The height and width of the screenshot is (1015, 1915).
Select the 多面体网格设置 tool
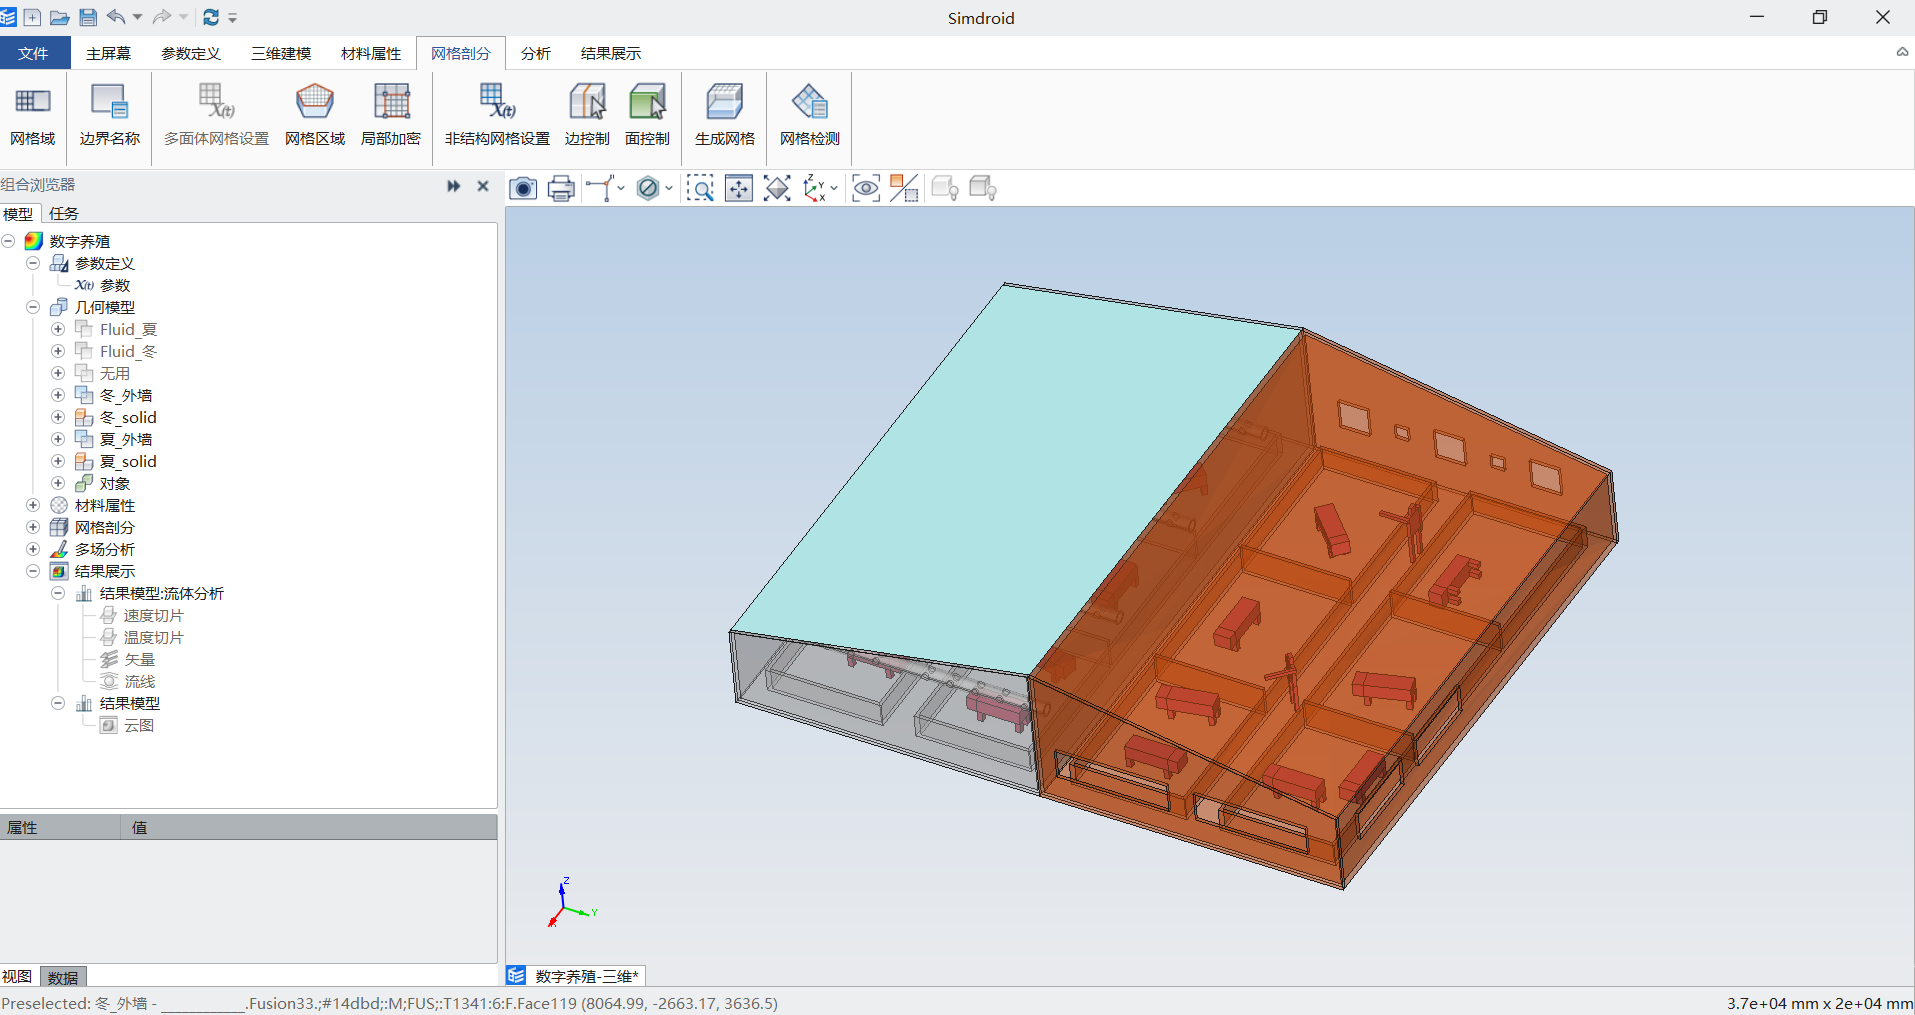(x=216, y=115)
